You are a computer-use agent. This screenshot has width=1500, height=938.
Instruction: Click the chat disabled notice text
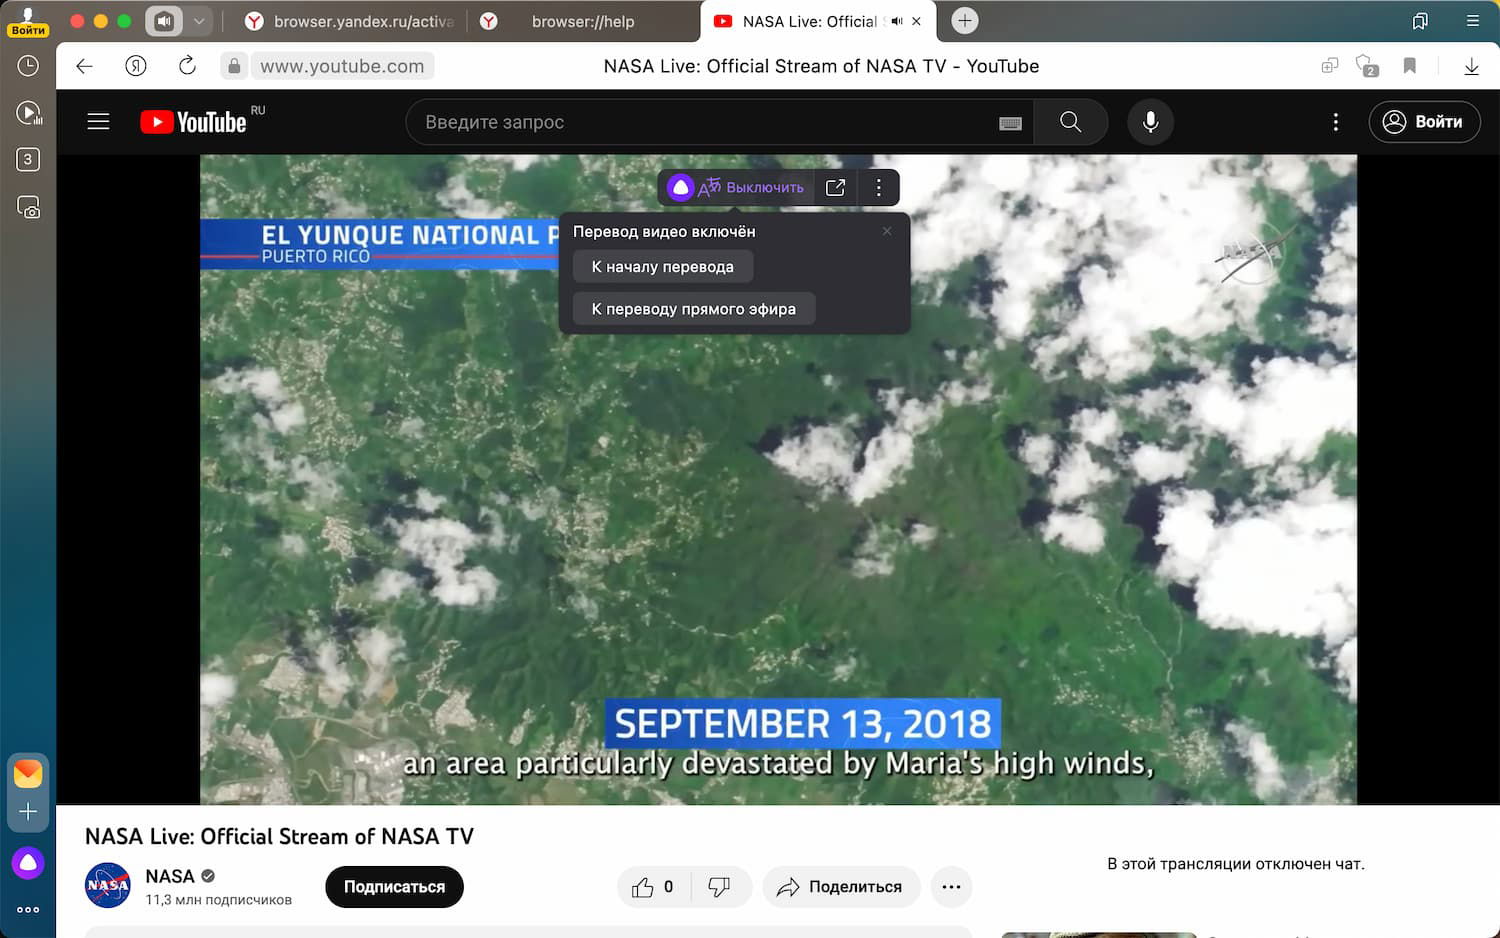(1236, 864)
